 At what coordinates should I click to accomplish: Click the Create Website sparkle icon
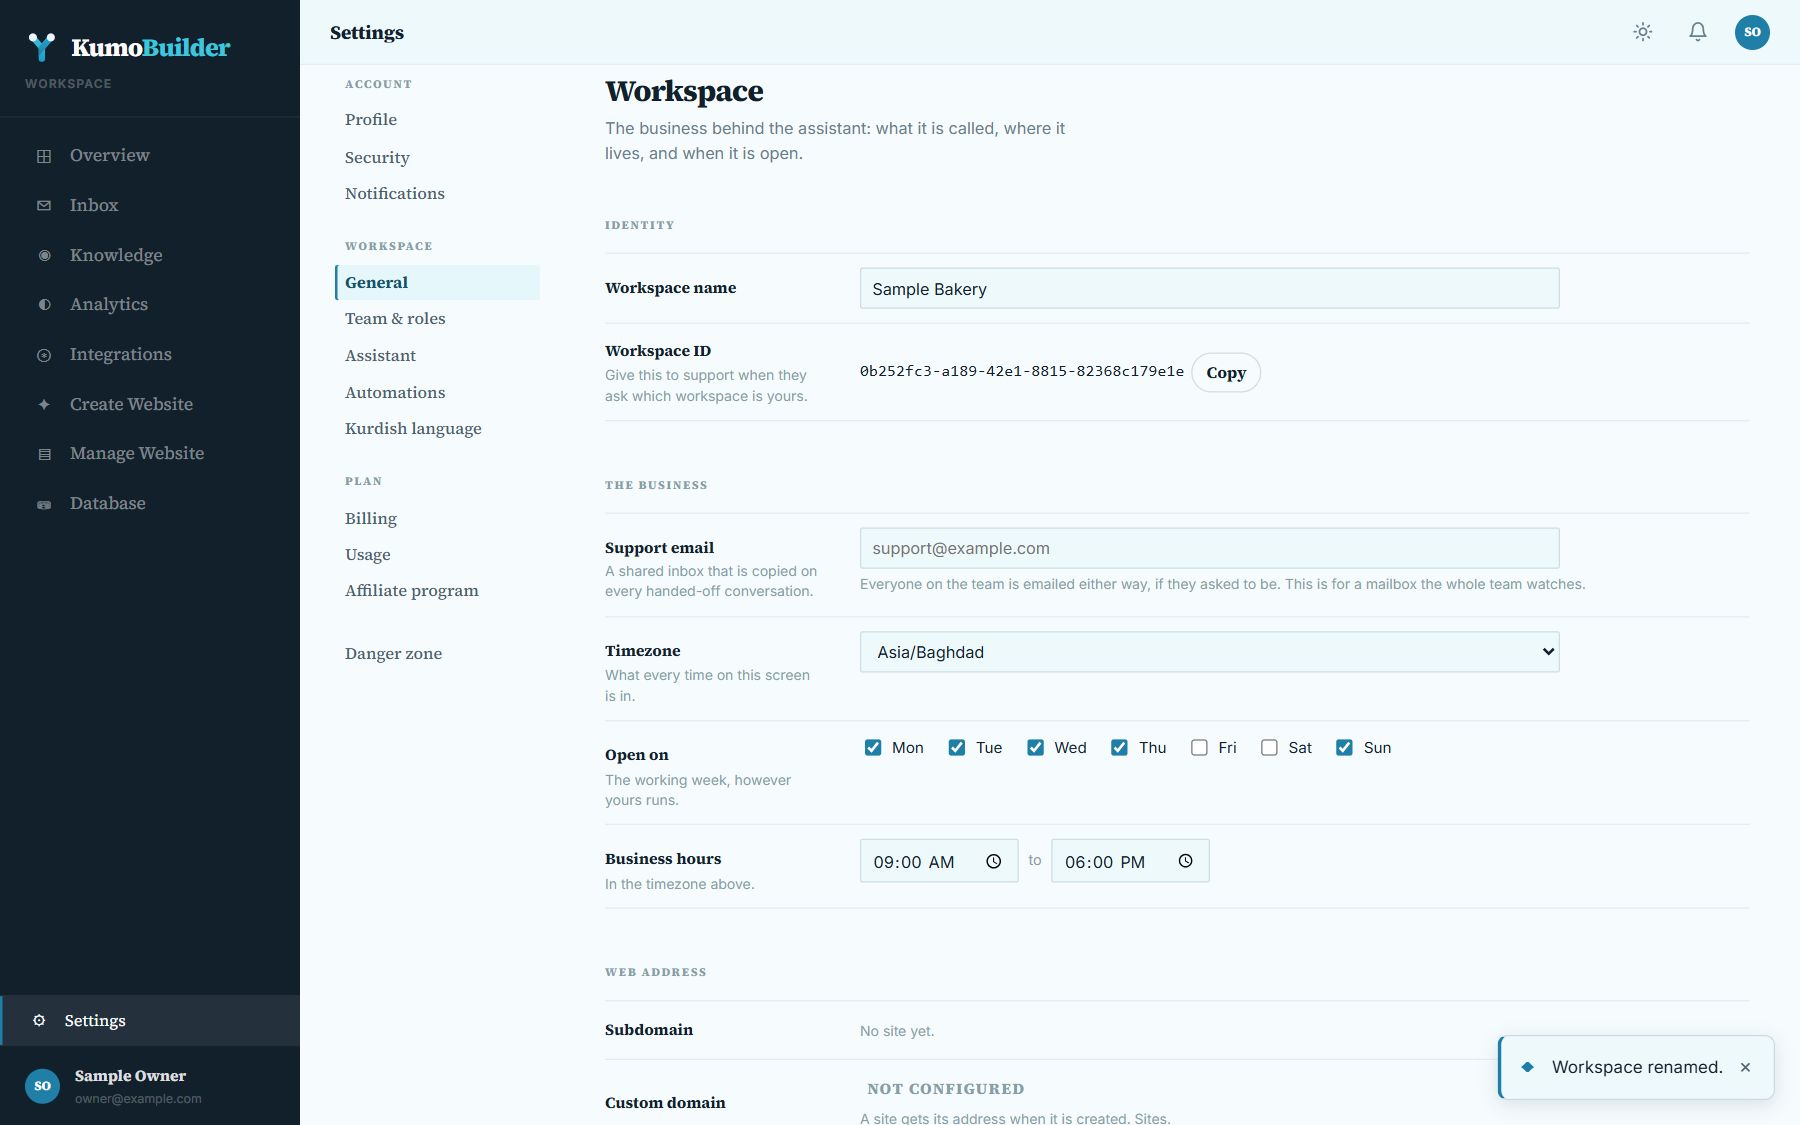coord(44,404)
